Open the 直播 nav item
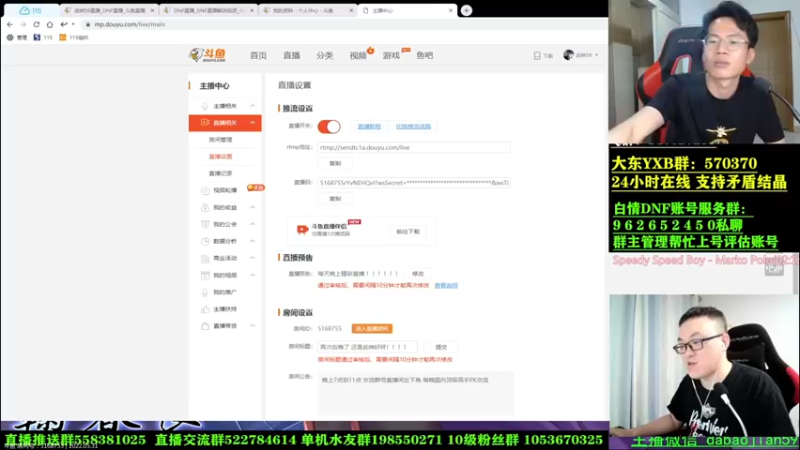Screen dimensions: 800x450 point(292,55)
